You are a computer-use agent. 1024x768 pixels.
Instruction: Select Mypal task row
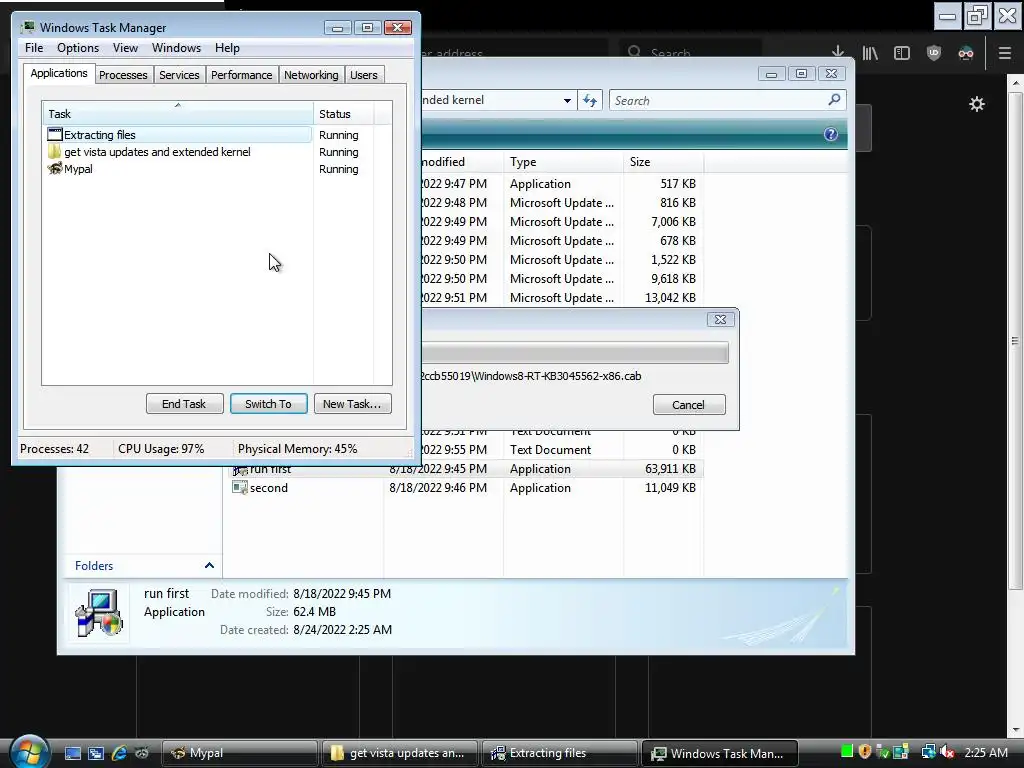(179, 168)
